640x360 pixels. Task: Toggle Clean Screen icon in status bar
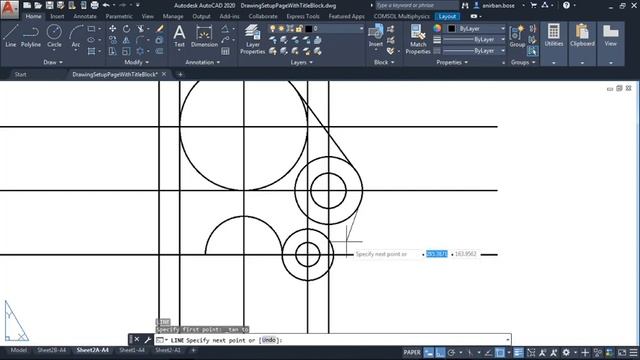point(622,353)
